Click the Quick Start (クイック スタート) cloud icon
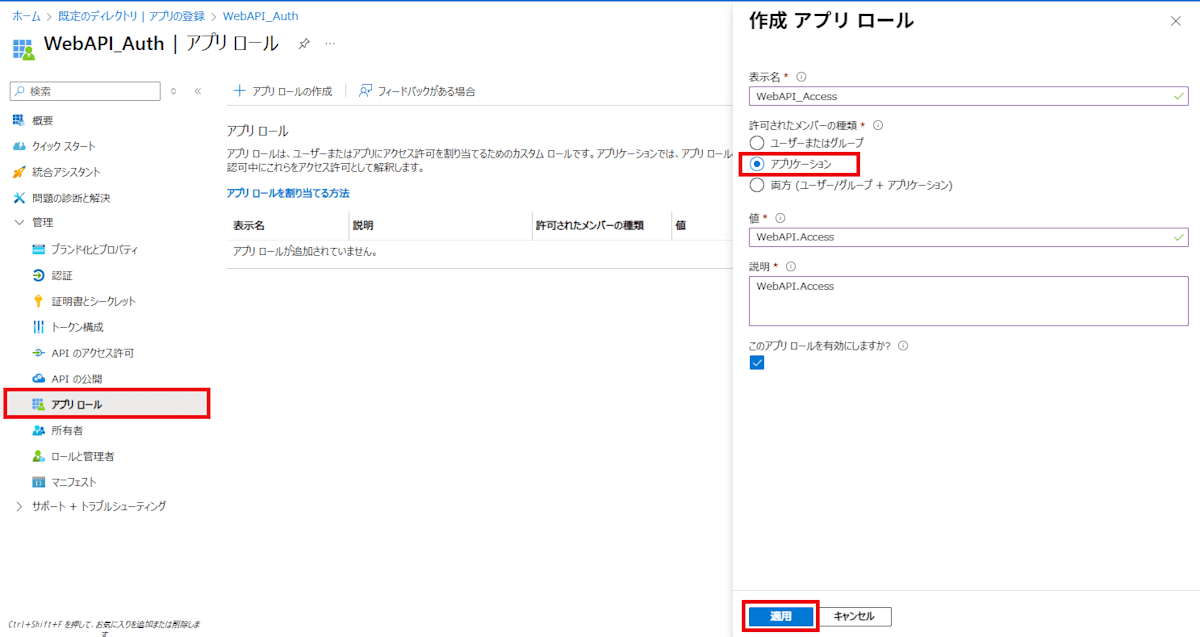This screenshot has height=637, width=1200. (x=19, y=146)
